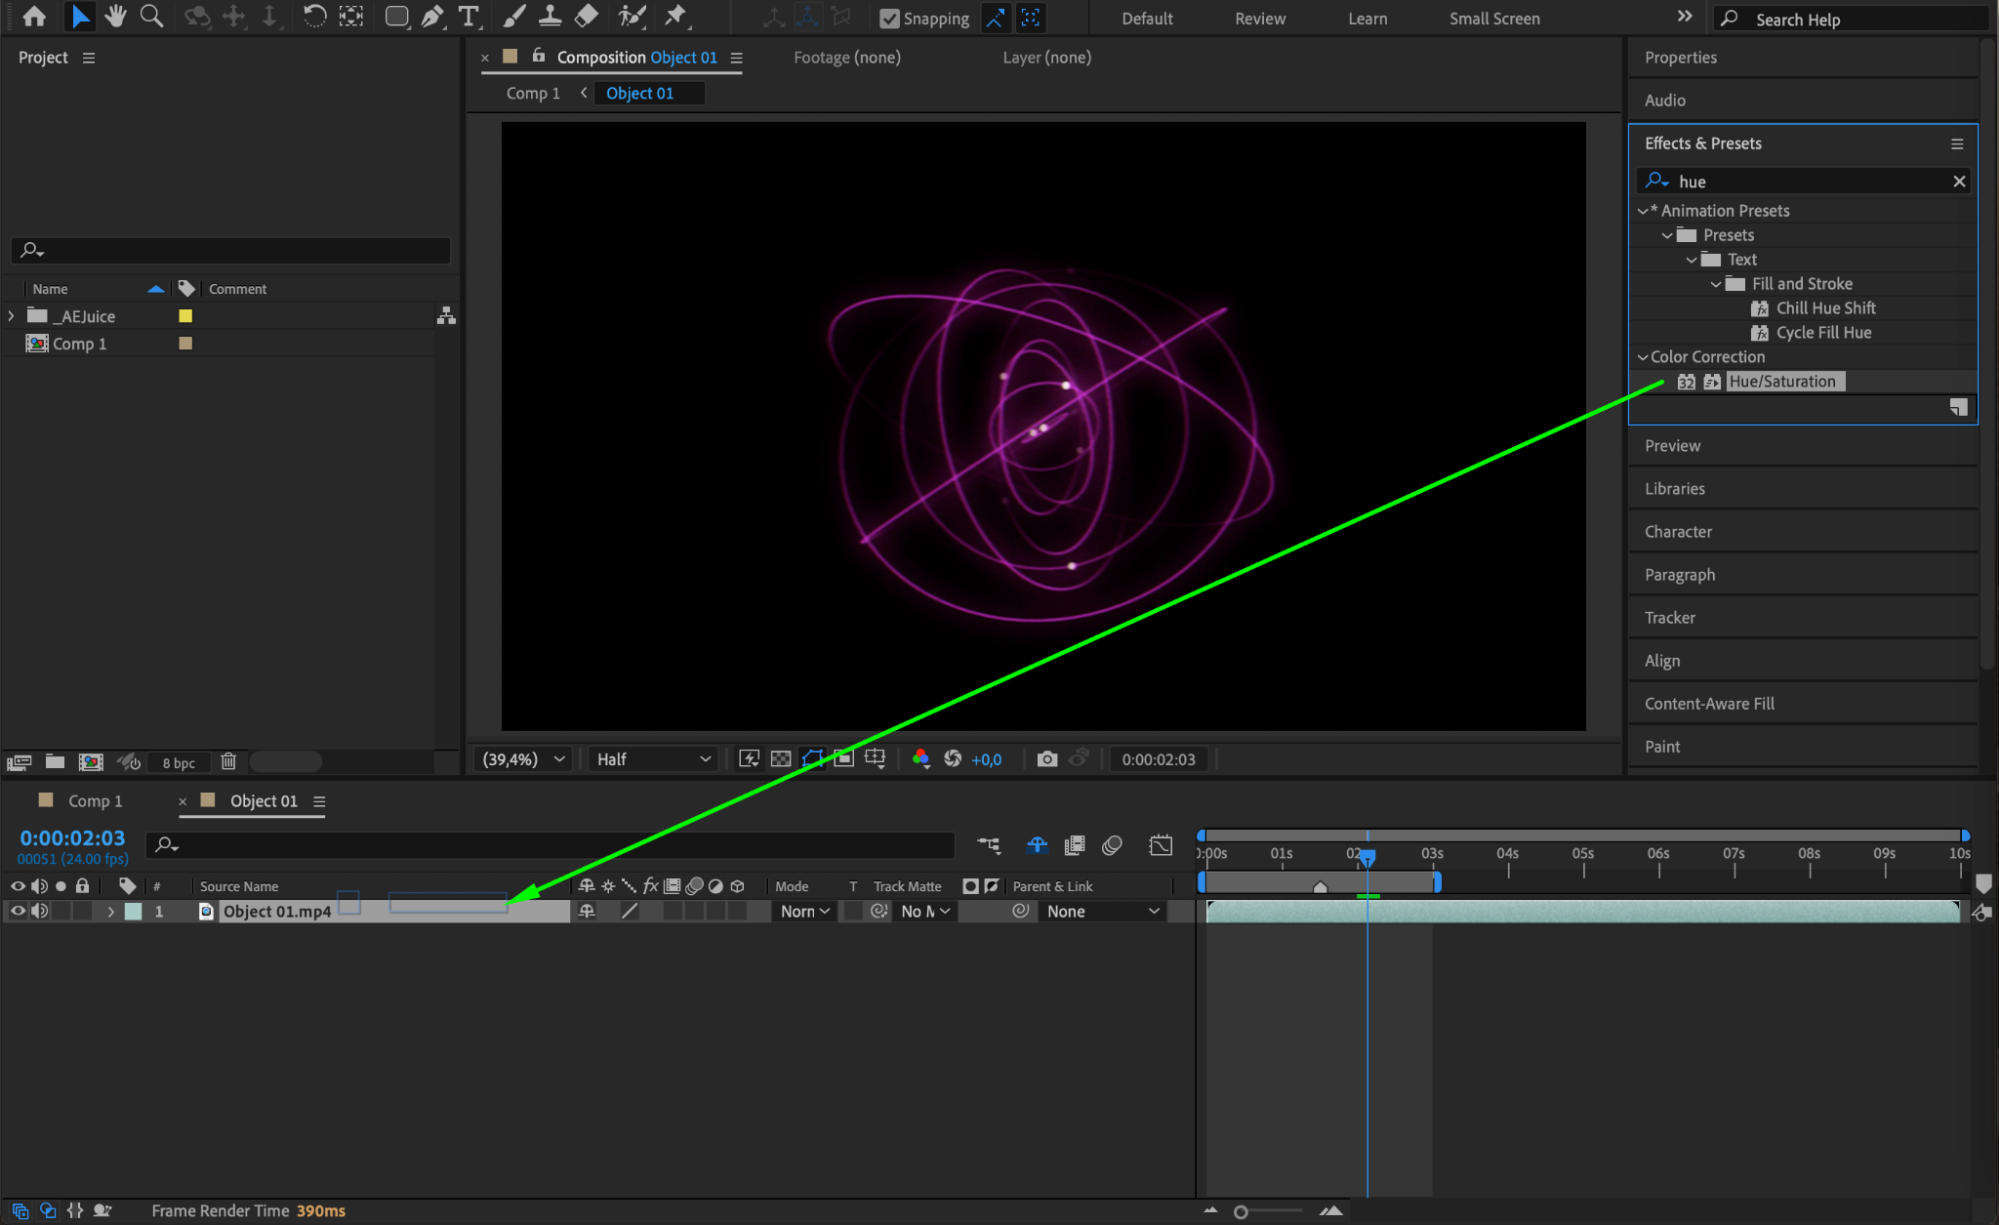Click the Home icon
Screen dimensions: 1999x1225
(x=34, y=16)
